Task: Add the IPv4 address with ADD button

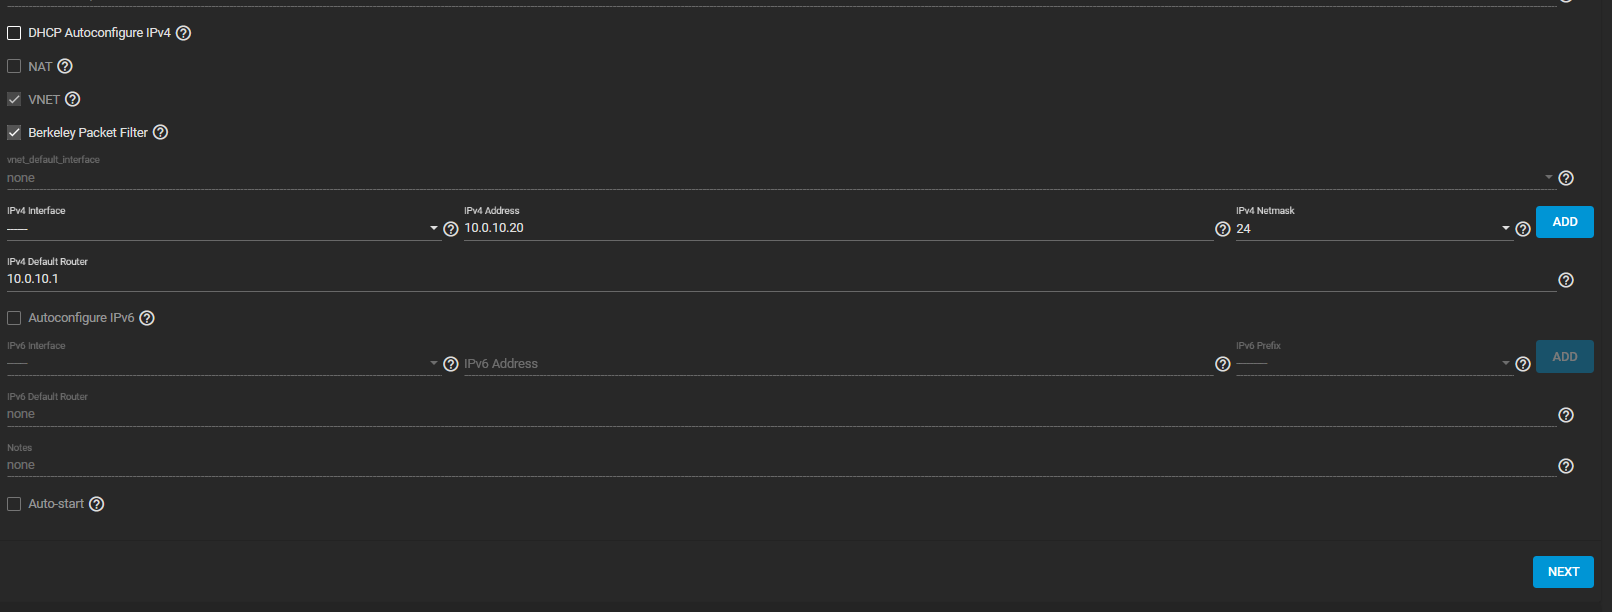Action: [1565, 222]
